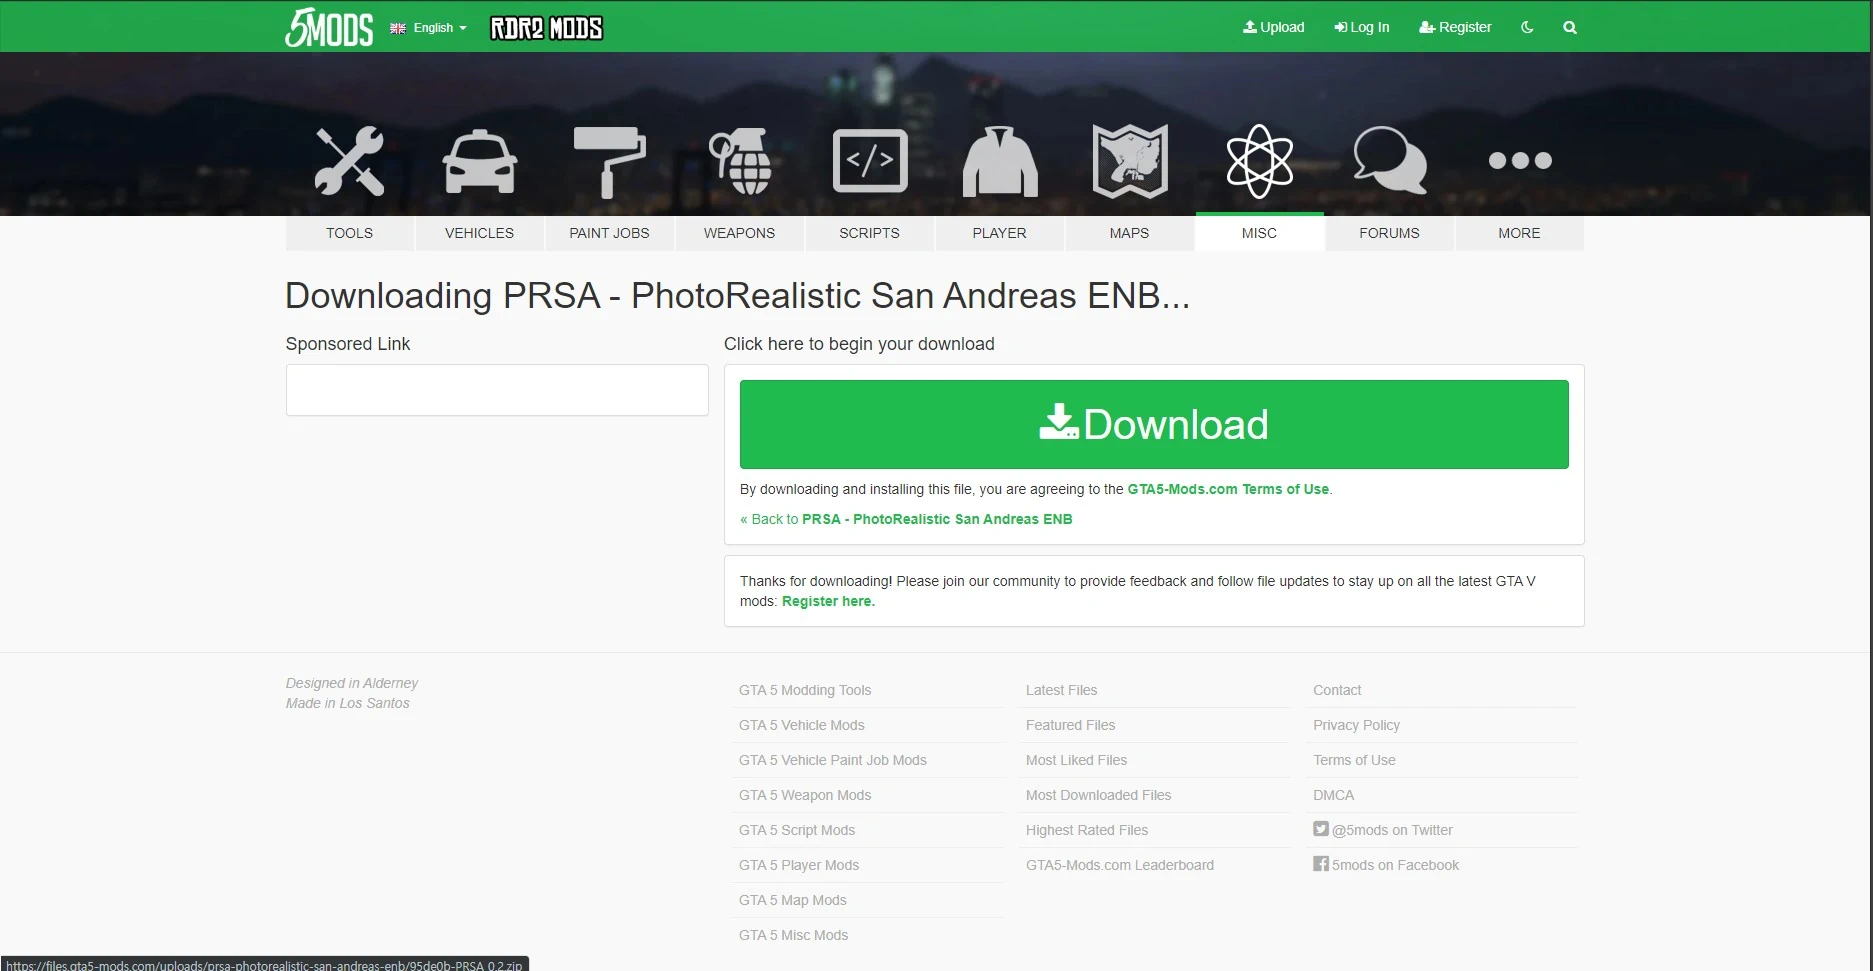Open Highest Rated Files footer link

tap(1087, 830)
